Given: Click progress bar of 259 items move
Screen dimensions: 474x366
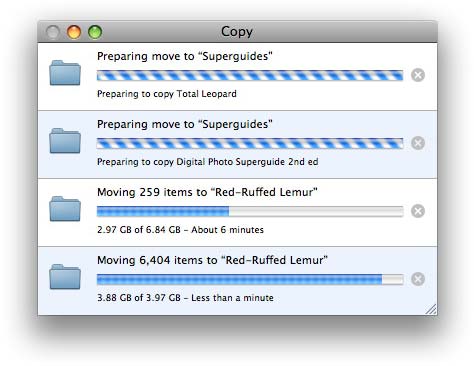Looking at the screenshot, I should pos(250,211).
